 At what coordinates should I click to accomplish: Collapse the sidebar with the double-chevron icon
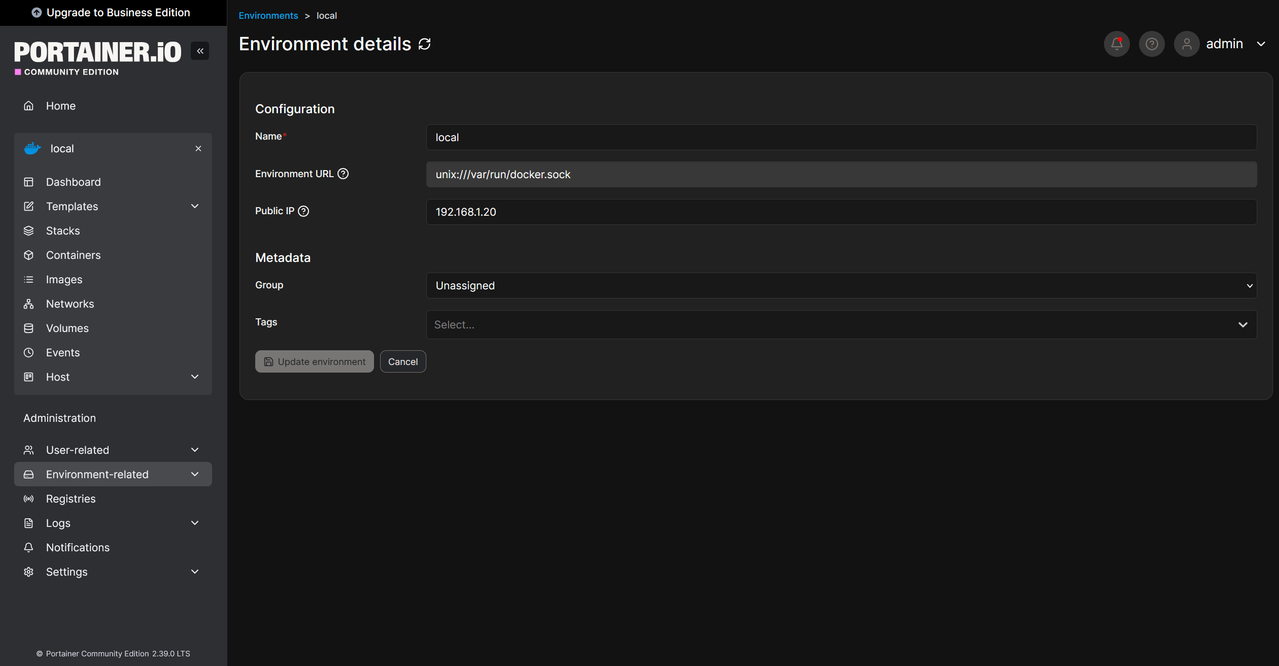tap(200, 50)
